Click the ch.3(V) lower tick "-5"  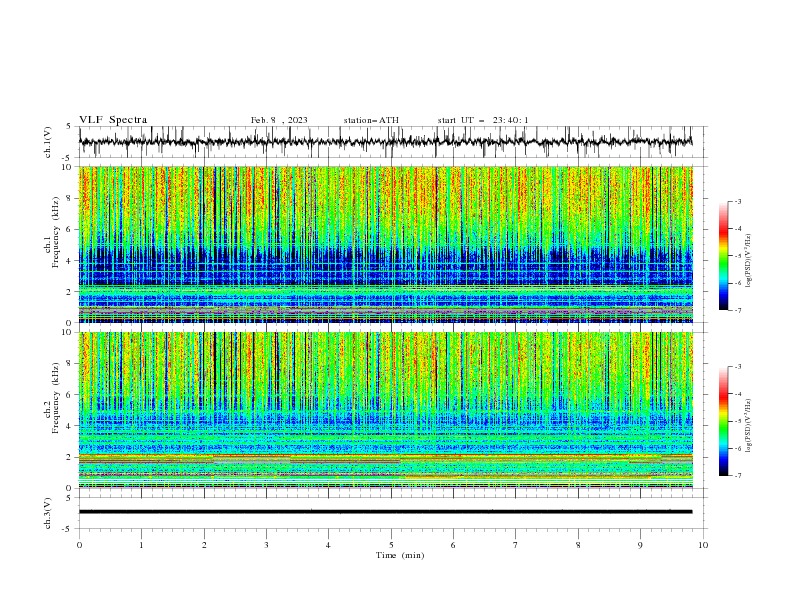pyautogui.click(x=68, y=529)
